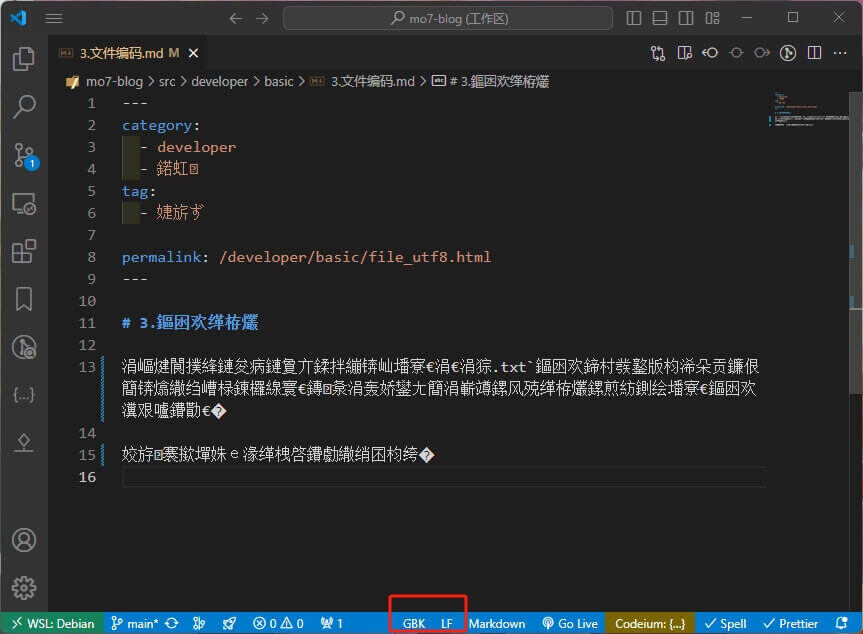Open the Bookmarks view
Screen dimensions: 863x634
coord(24,299)
